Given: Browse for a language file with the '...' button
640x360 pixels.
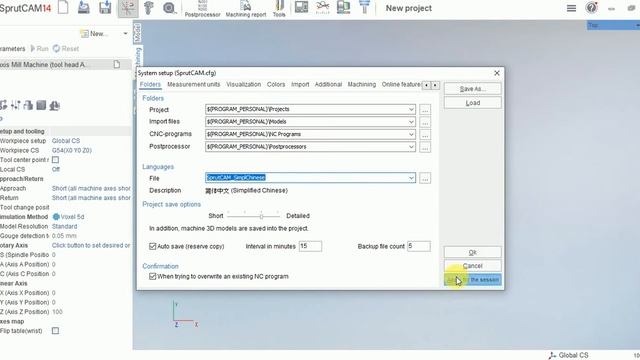Looking at the screenshot, I should click(x=425, y=178).
